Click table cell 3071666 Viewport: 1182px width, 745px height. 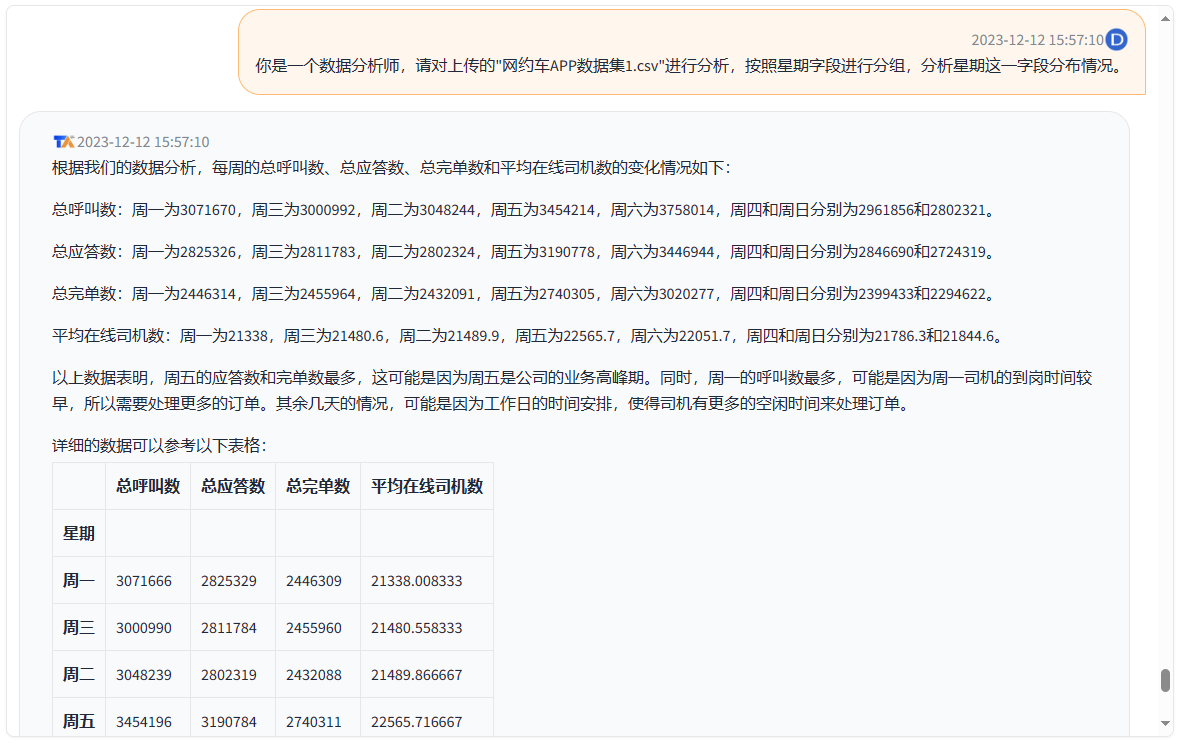(x=148, y=581)
